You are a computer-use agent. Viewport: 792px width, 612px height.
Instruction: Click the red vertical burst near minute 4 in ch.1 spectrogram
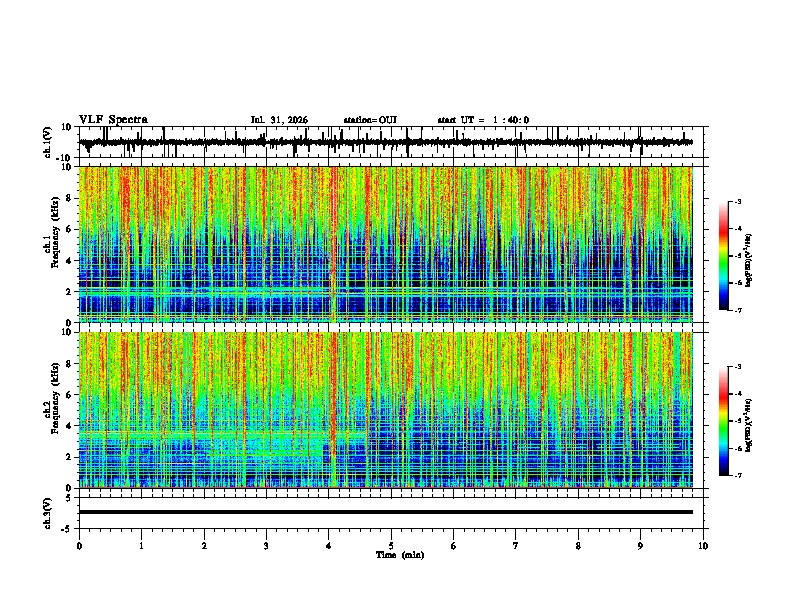tap(333, 242)
